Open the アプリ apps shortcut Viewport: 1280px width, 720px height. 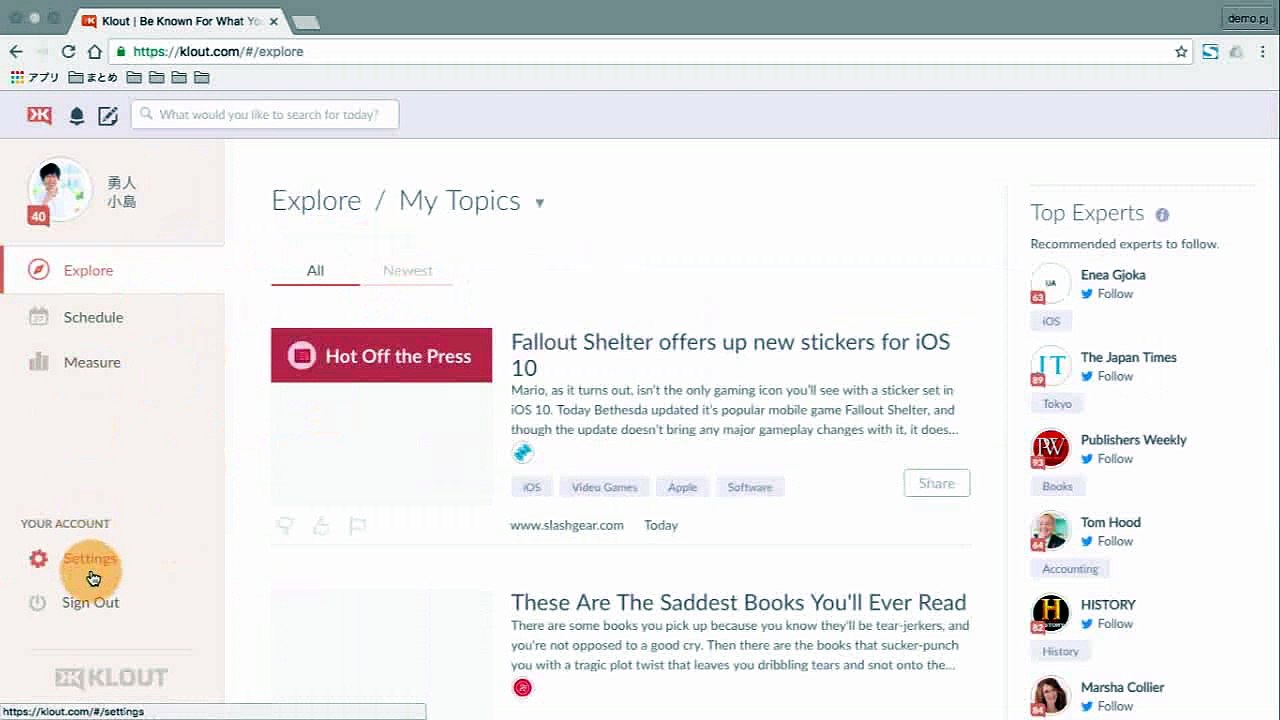35,77
